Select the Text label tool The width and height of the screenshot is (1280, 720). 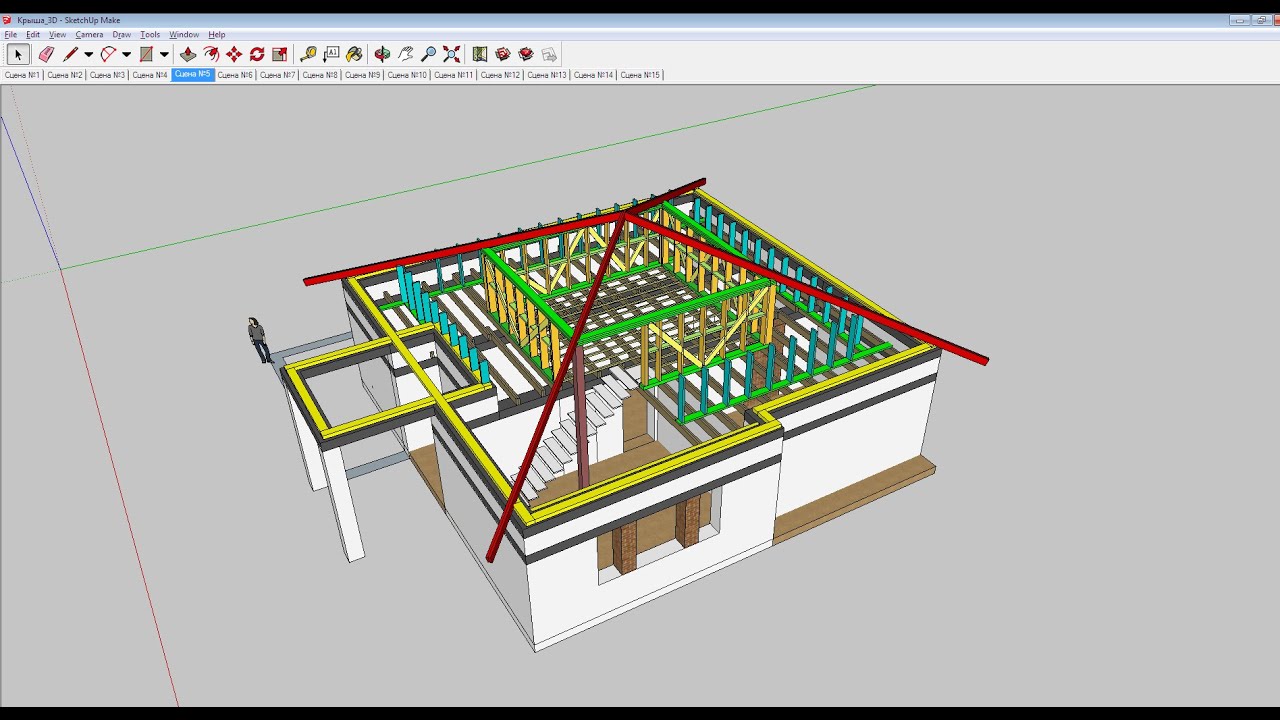tap(331, 54)
